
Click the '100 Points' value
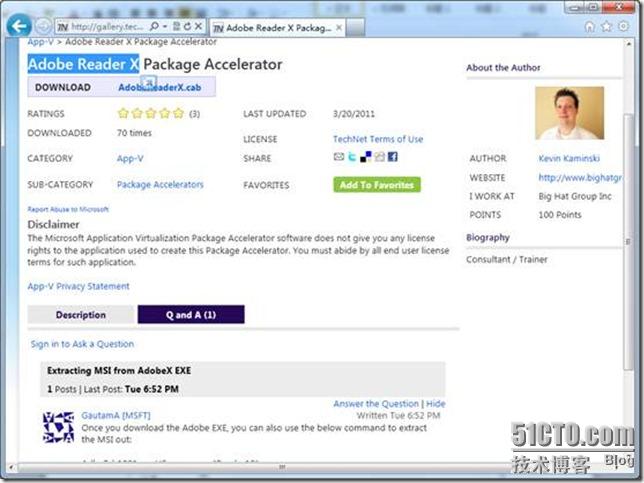(560, 215)
